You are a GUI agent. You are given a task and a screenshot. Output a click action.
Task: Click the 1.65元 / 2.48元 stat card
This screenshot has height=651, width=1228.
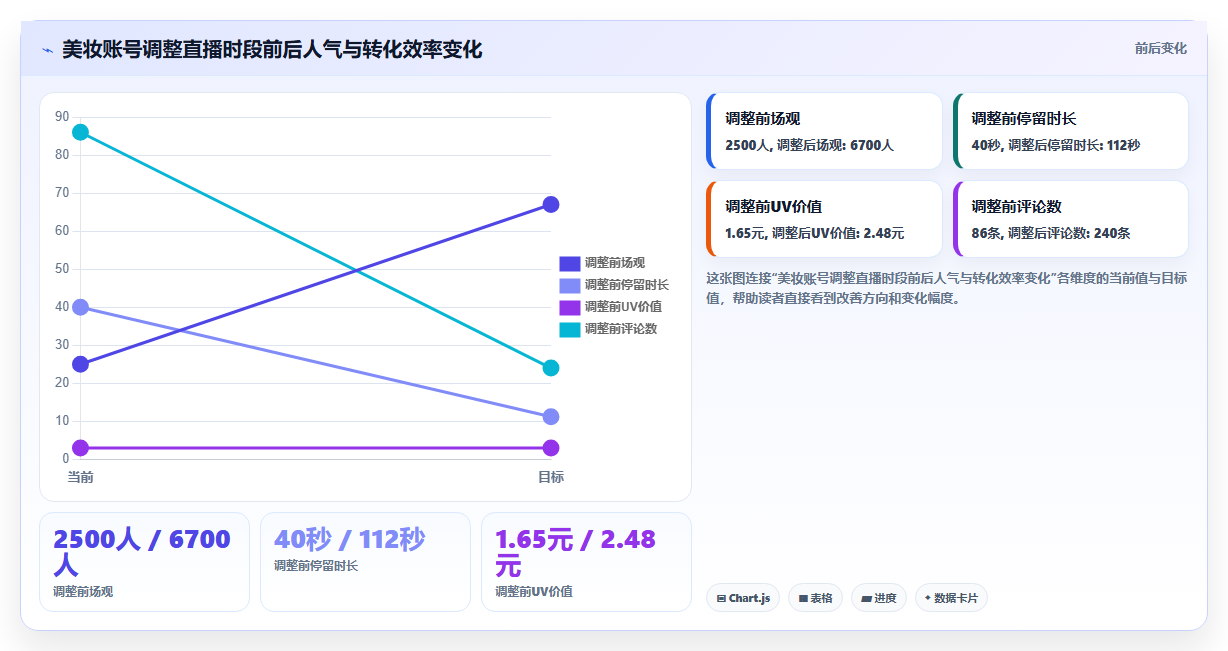click(586, 562)
